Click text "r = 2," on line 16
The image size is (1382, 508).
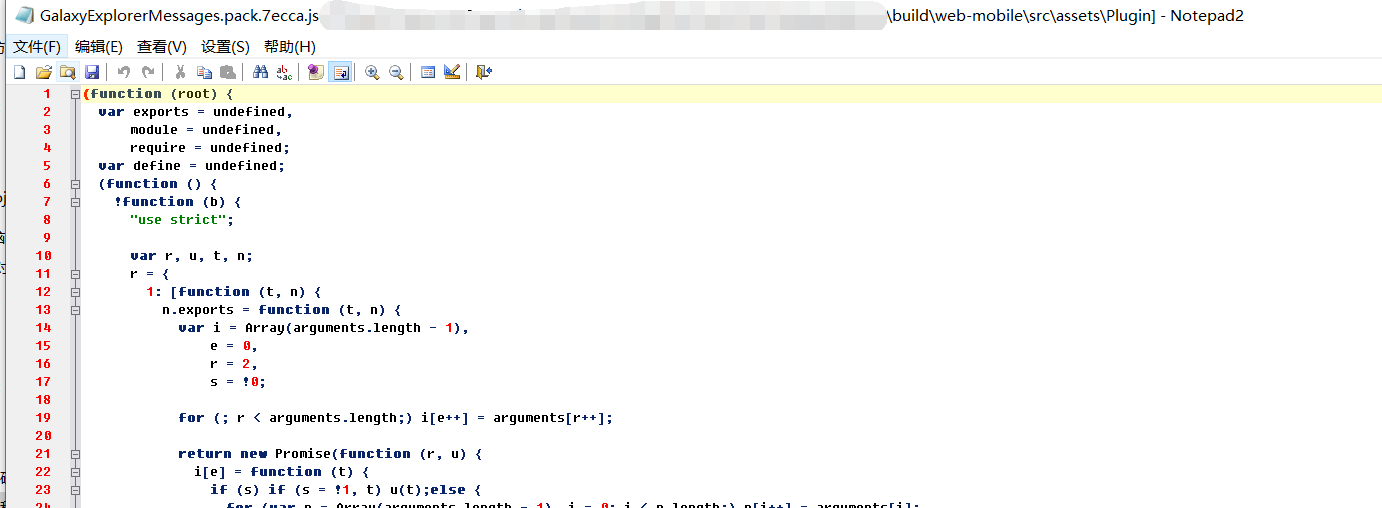[x=234, y=364]
